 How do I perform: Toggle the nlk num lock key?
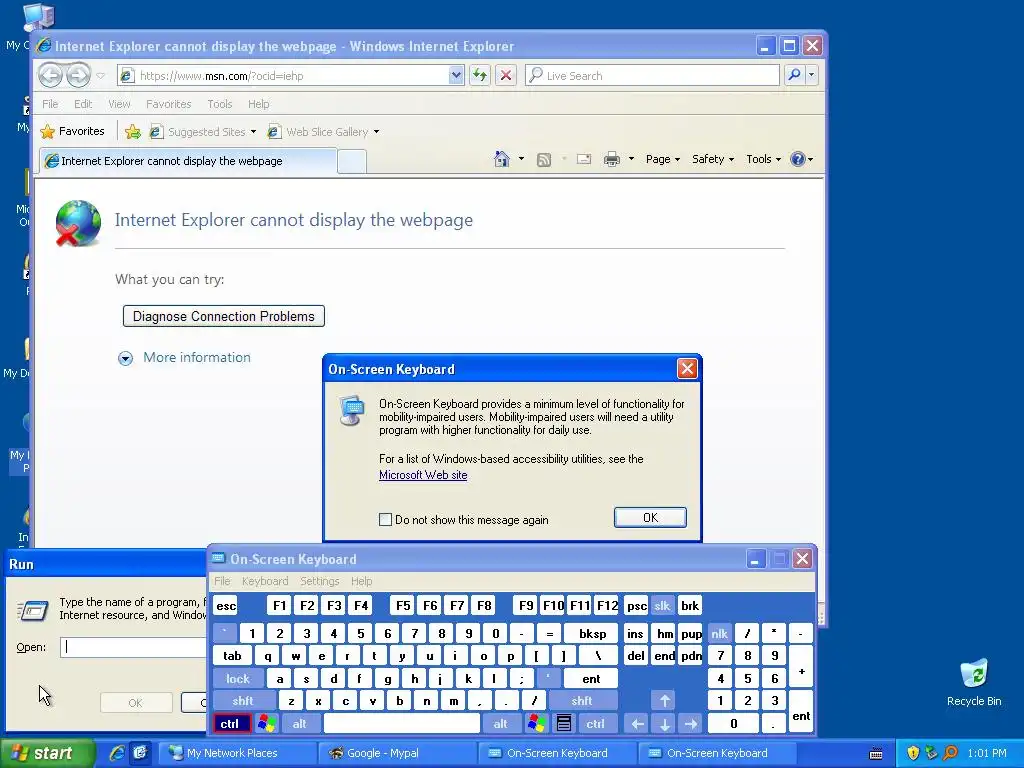720,633
